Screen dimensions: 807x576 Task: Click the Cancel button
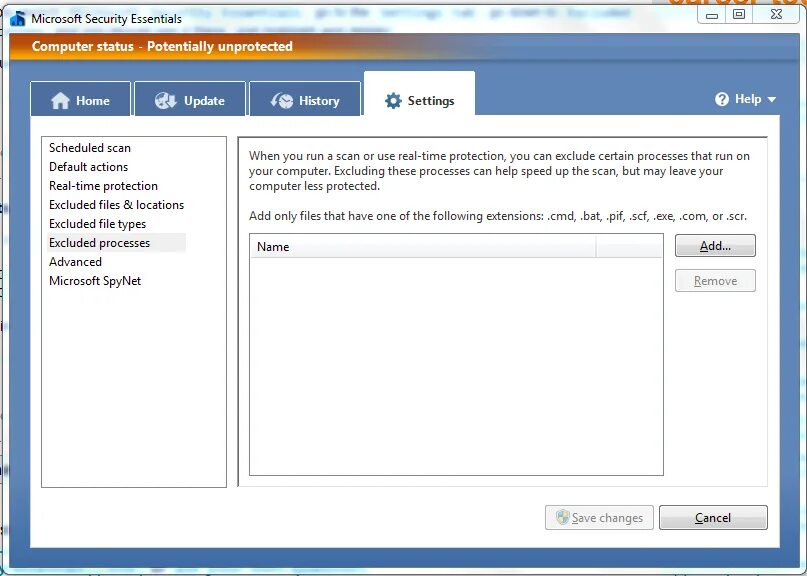coord(713,517)
